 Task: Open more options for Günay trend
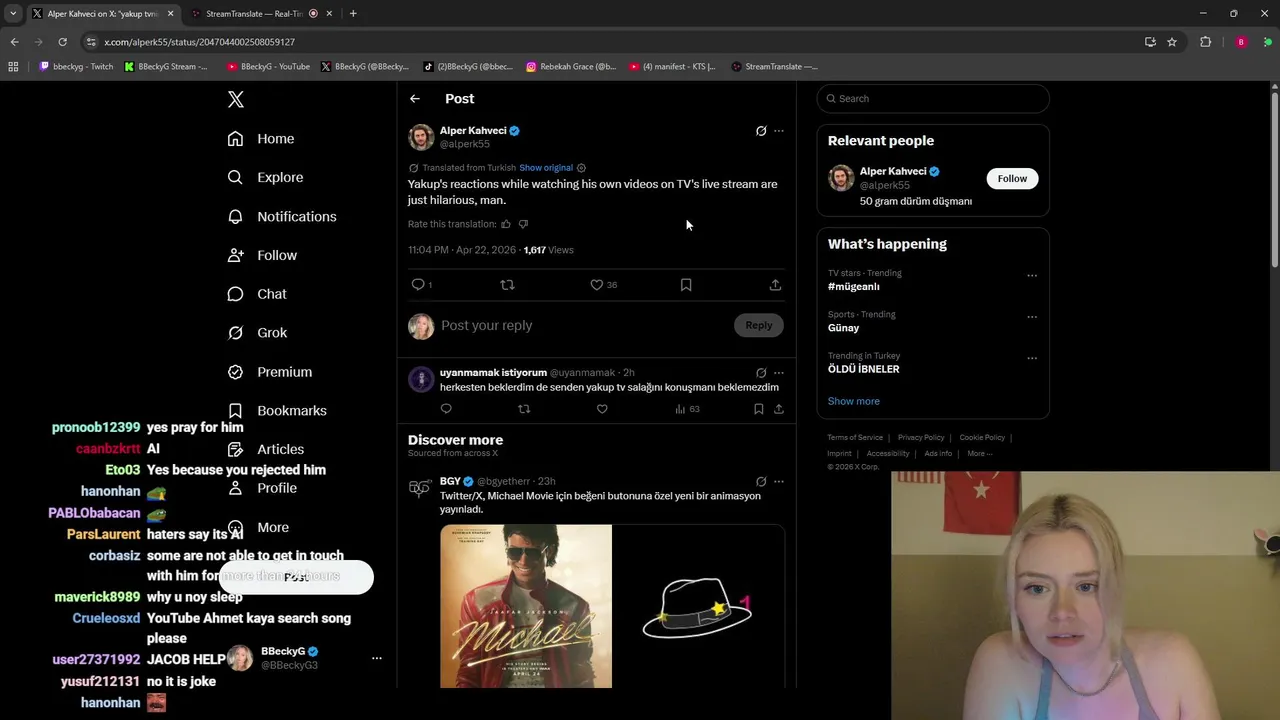[1032, 317]
